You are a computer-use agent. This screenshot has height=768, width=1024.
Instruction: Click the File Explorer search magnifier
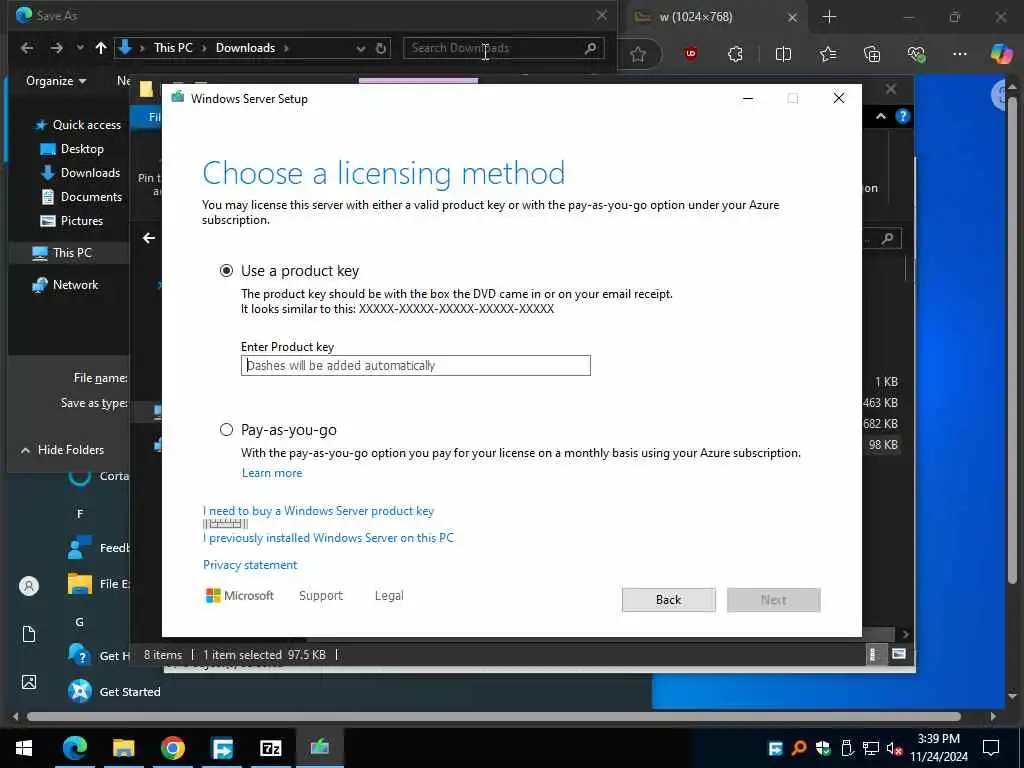[887, 239]
